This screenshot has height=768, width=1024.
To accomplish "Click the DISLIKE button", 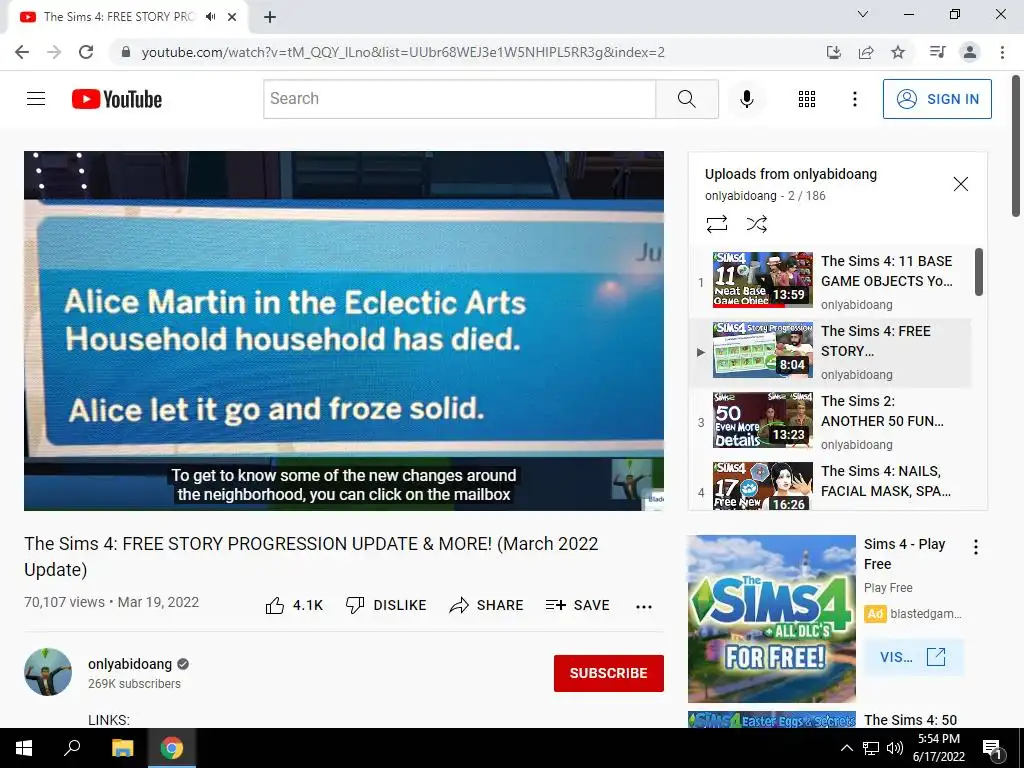I will 386,605.
